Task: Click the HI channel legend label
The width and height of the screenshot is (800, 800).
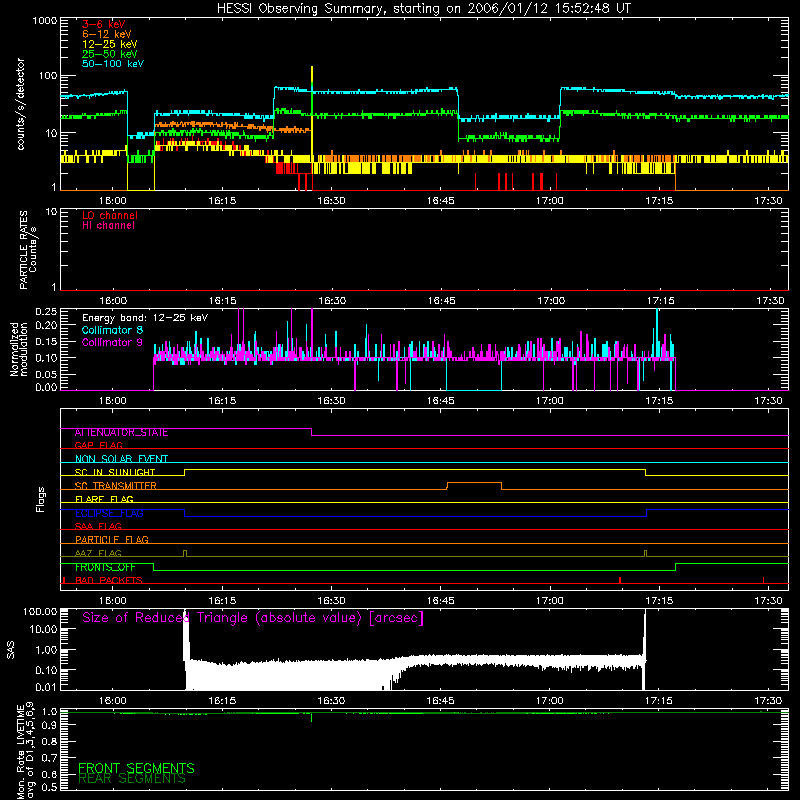Action: (x=108, y=226)
